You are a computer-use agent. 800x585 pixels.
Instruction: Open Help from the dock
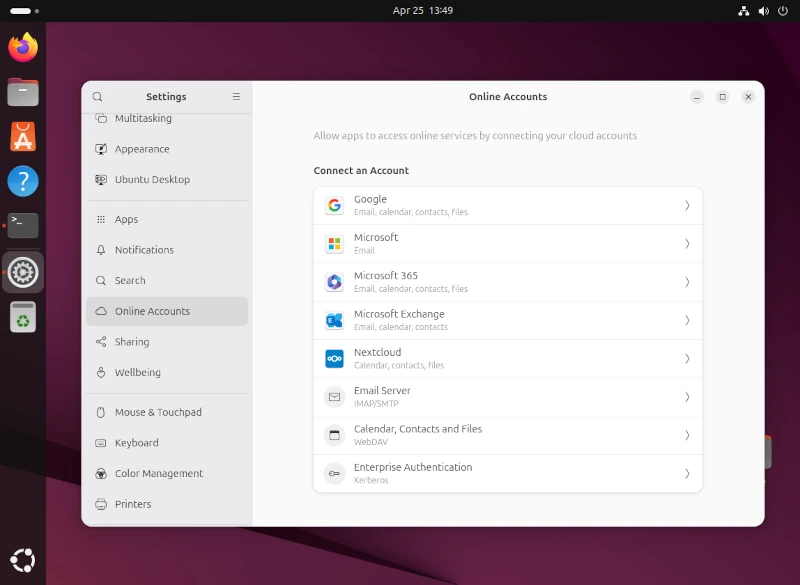[23, 181]
